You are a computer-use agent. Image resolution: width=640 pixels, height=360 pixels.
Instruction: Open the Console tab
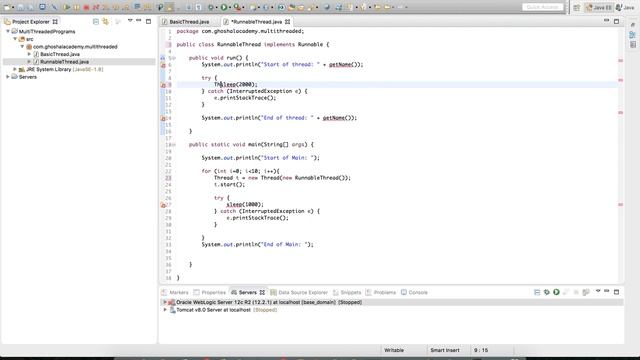point(414,292)
